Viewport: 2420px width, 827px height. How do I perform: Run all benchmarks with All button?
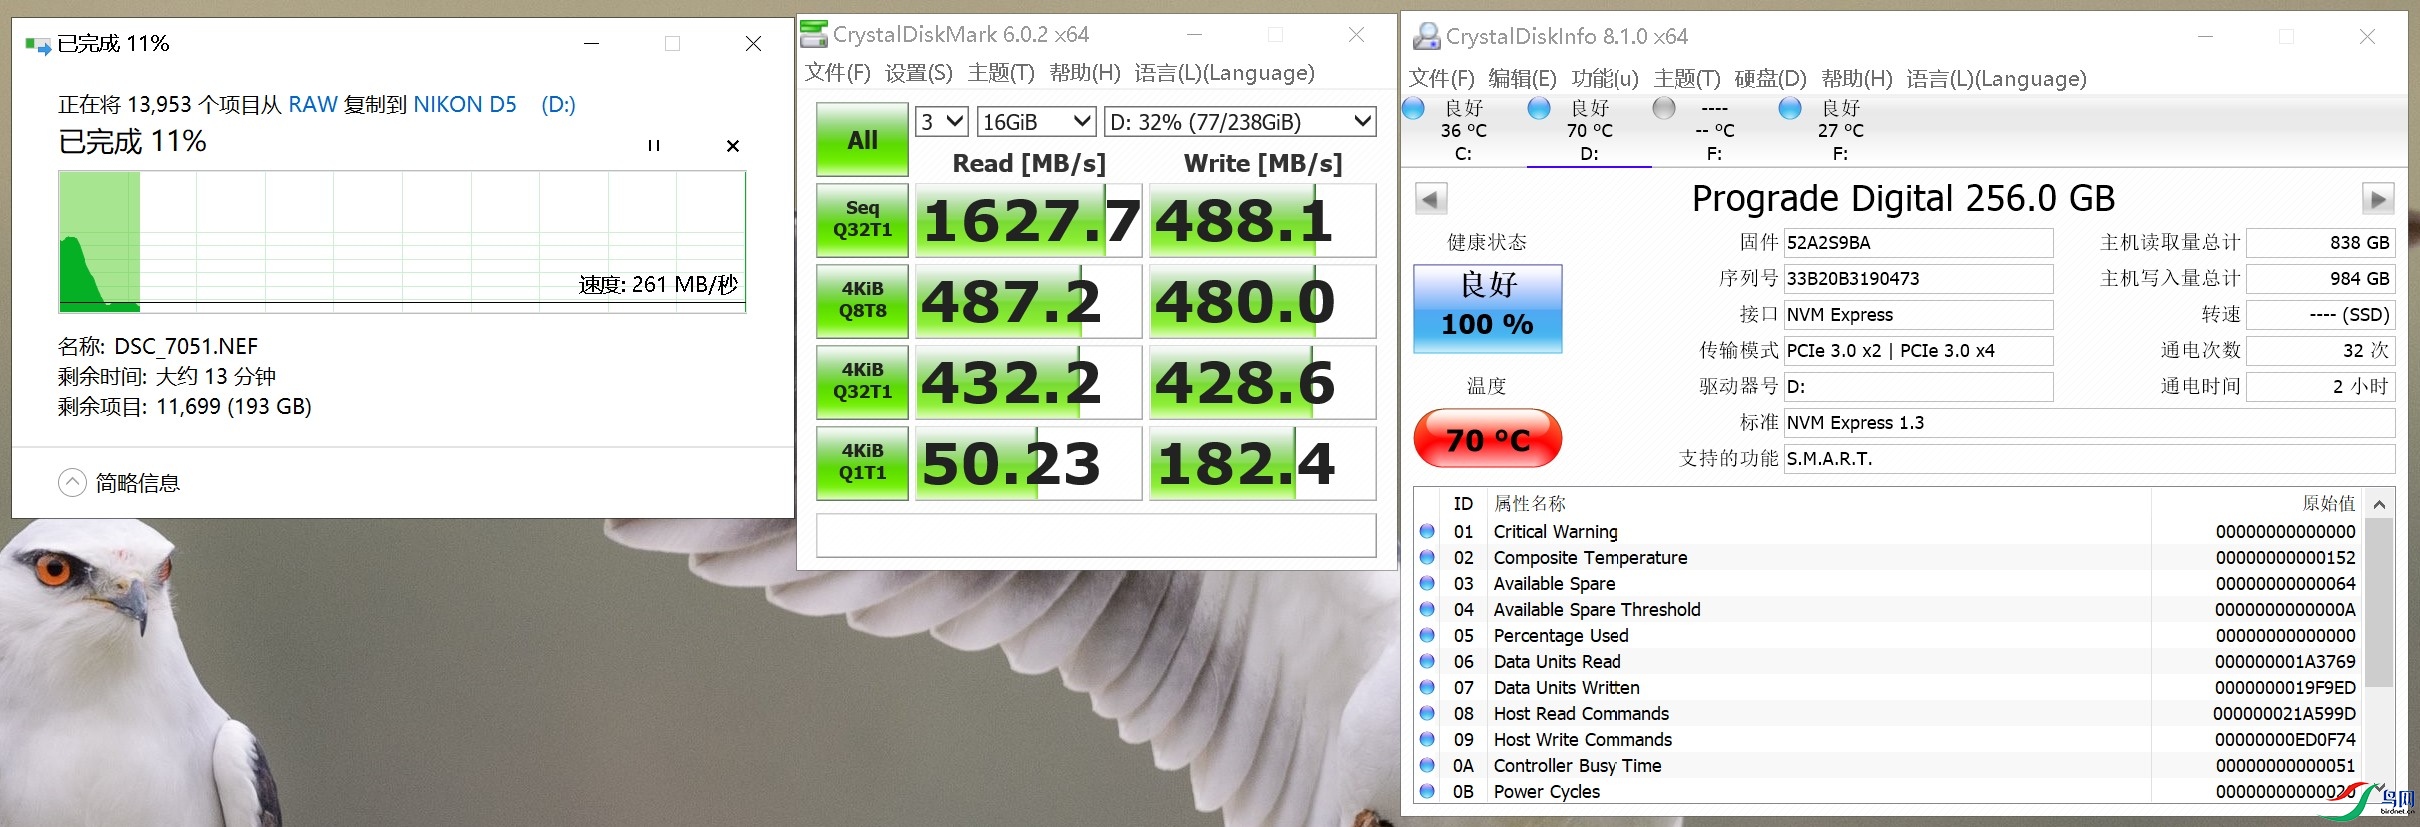tap(862, 140)
